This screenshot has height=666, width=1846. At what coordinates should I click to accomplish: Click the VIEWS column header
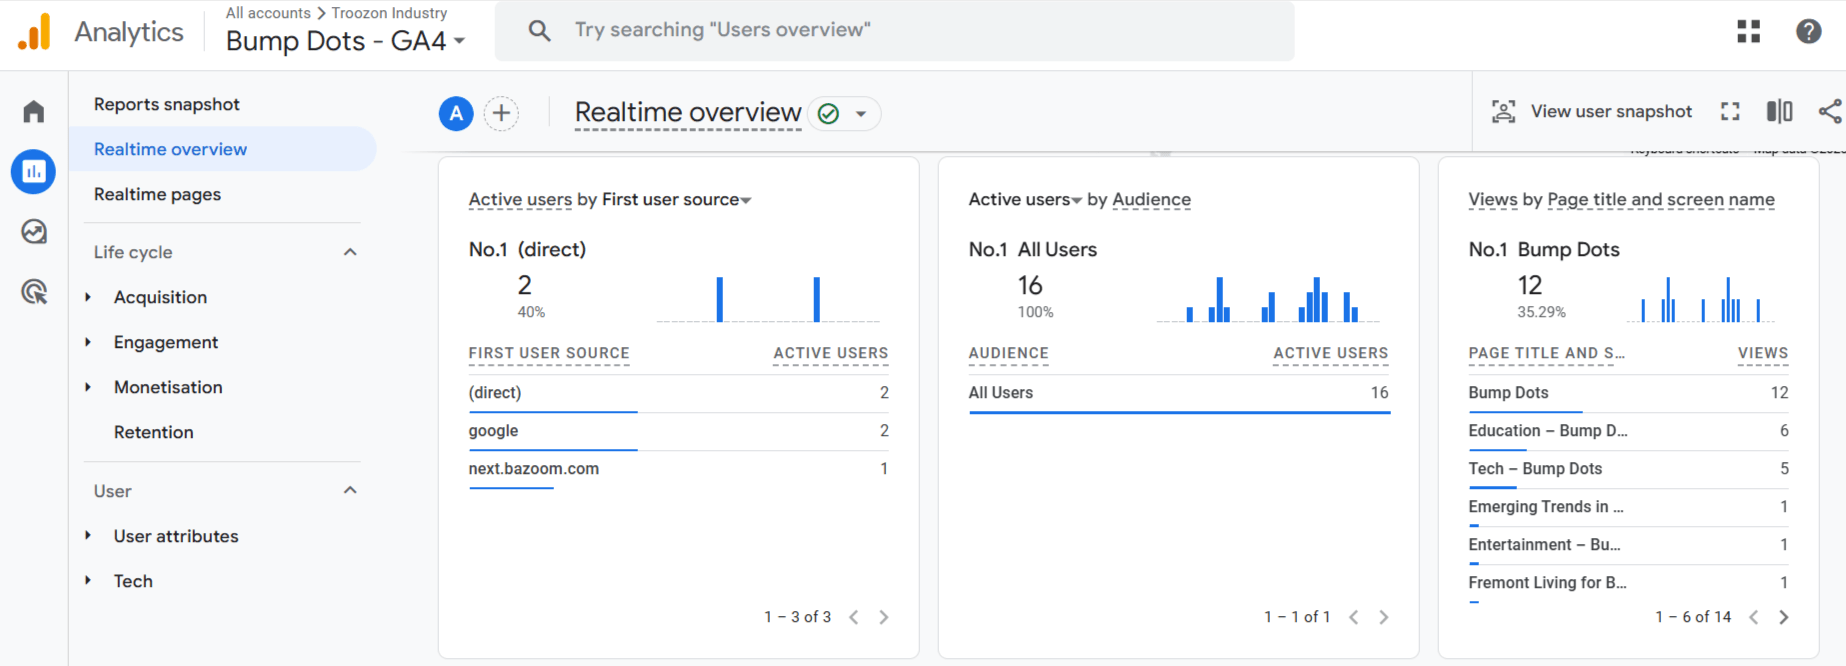[x=1763, y=353]
